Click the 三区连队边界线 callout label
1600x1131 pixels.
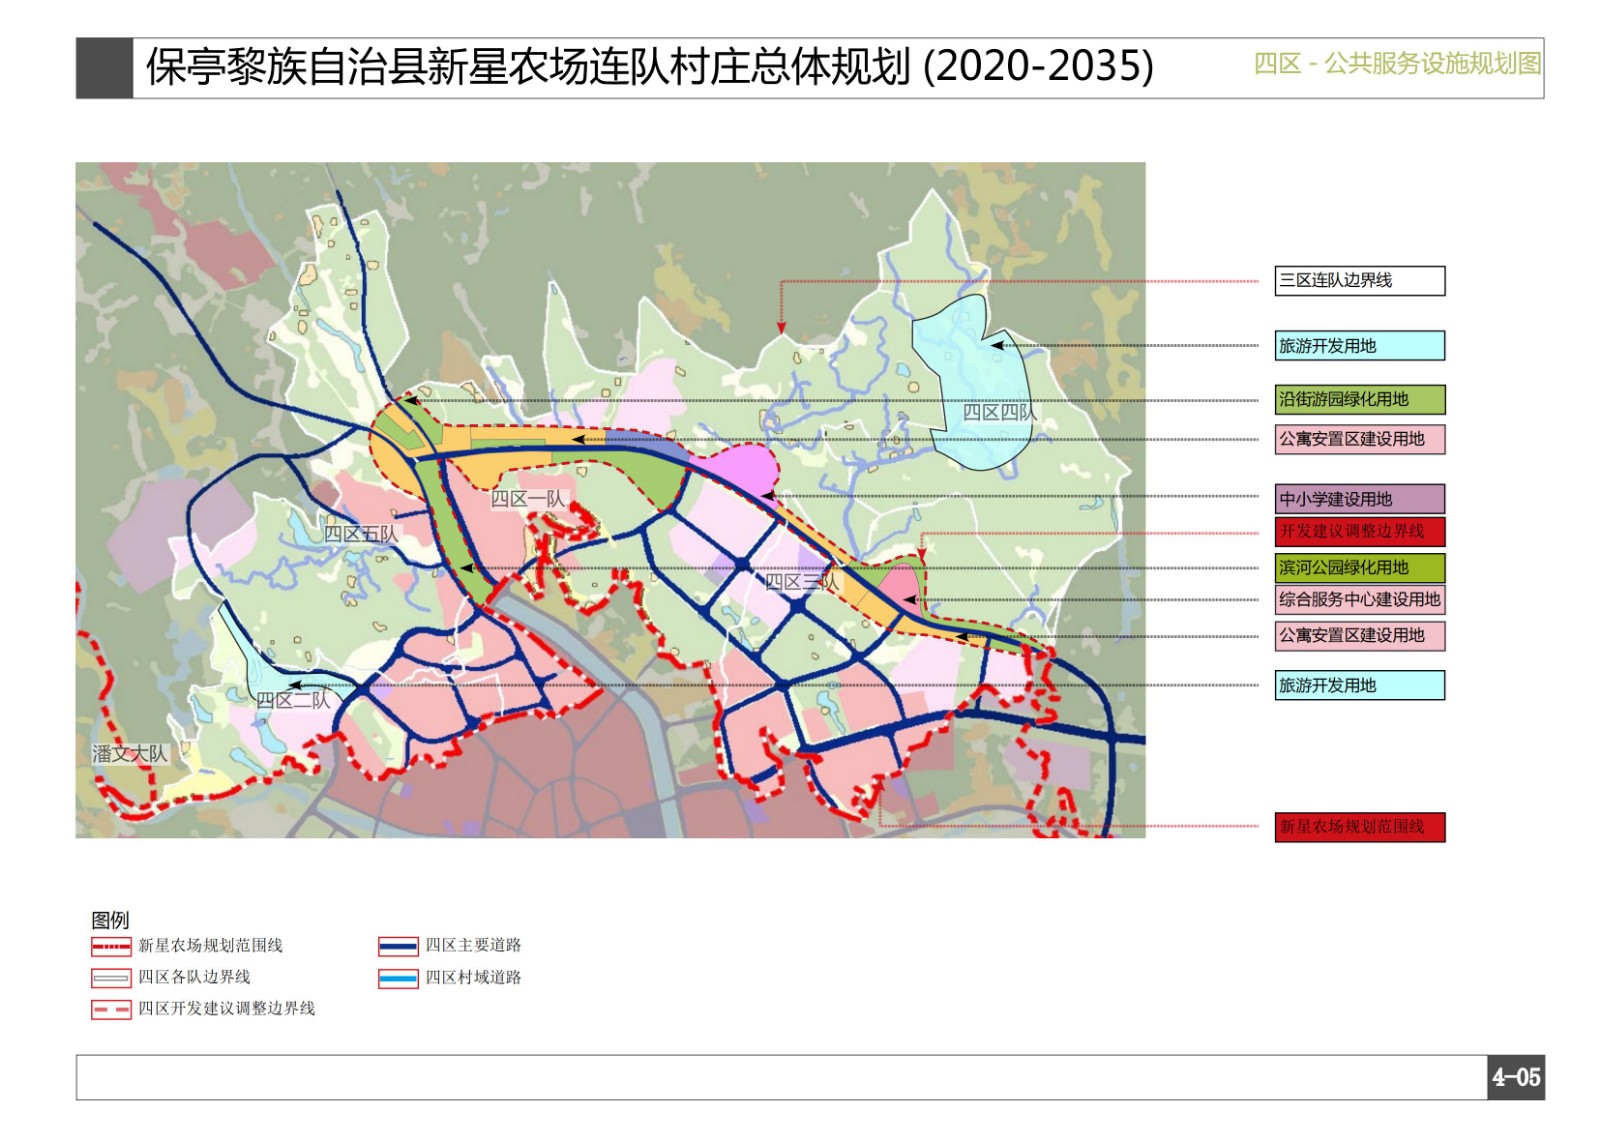1359,281
